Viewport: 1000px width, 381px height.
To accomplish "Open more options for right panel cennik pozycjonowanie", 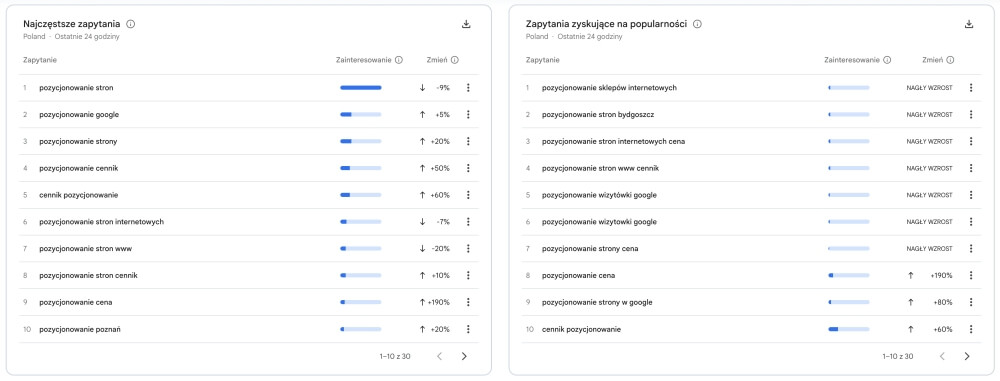I will point(971,329).
